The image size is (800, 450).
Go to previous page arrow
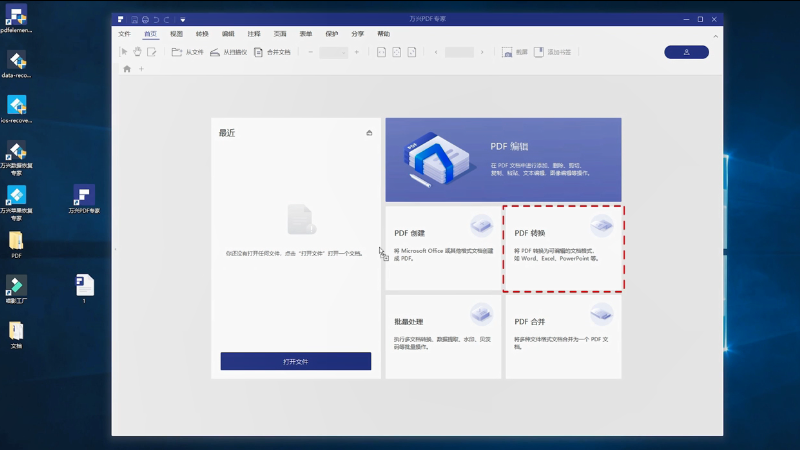click(x=436, y=52)
